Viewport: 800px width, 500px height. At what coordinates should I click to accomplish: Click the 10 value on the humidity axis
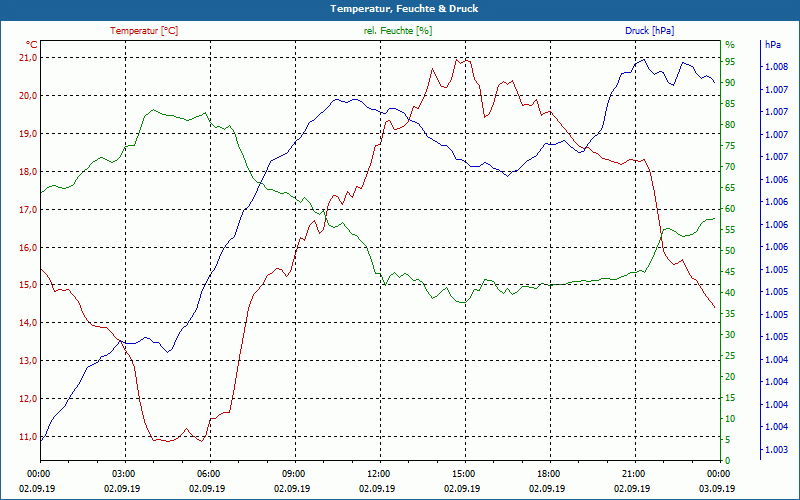pyautogui.click(x=730, y=419)
